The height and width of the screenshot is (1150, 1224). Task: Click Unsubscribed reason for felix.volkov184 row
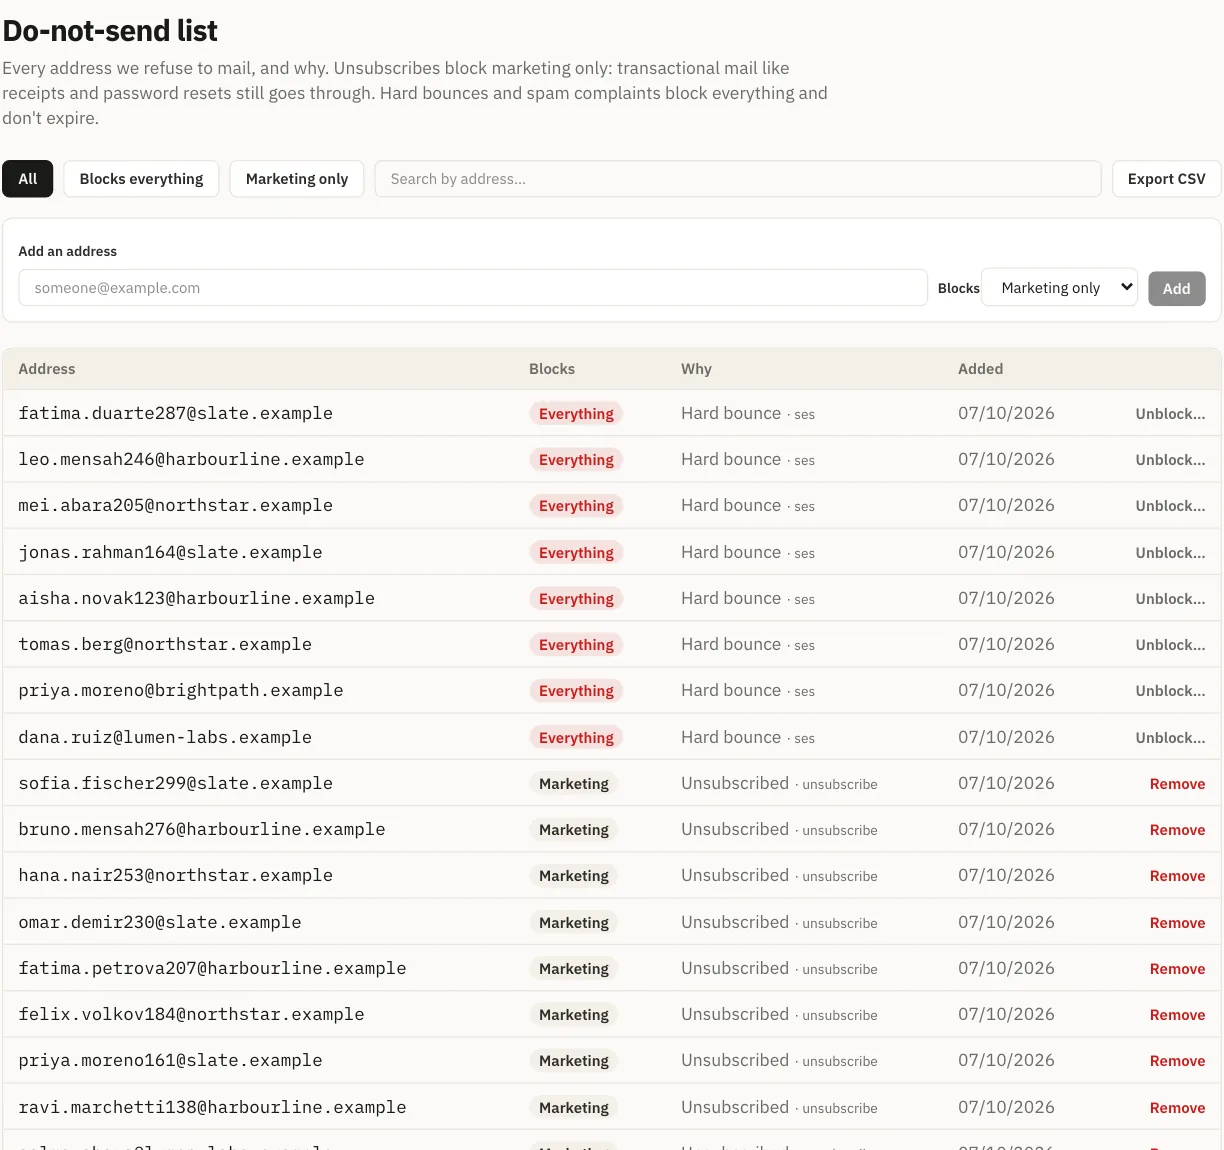coord(735,1014)
